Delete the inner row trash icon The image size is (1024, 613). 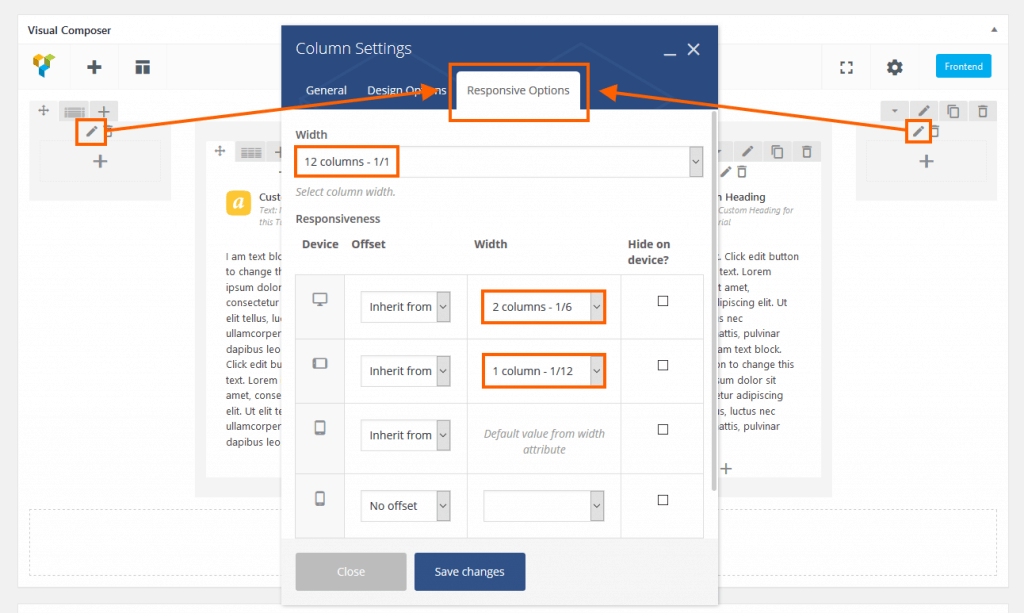point(807,152)
